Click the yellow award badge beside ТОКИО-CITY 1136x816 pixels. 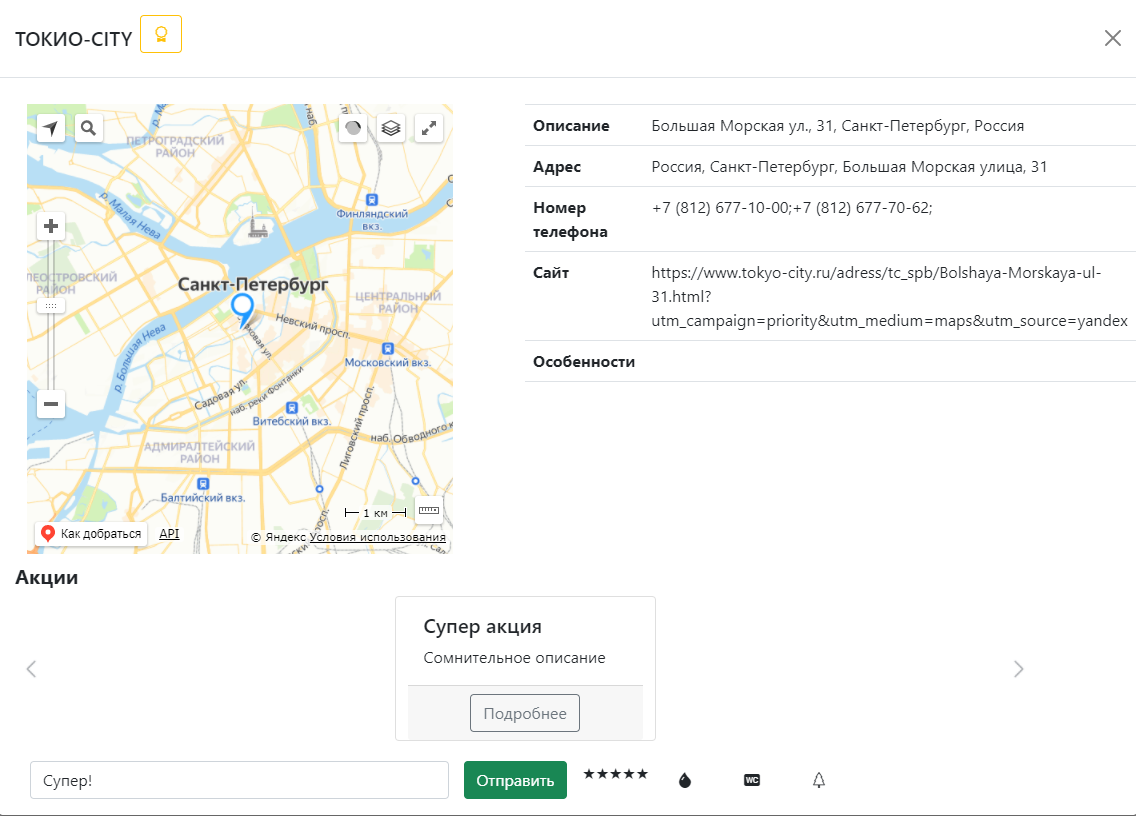tap(161, 34)
